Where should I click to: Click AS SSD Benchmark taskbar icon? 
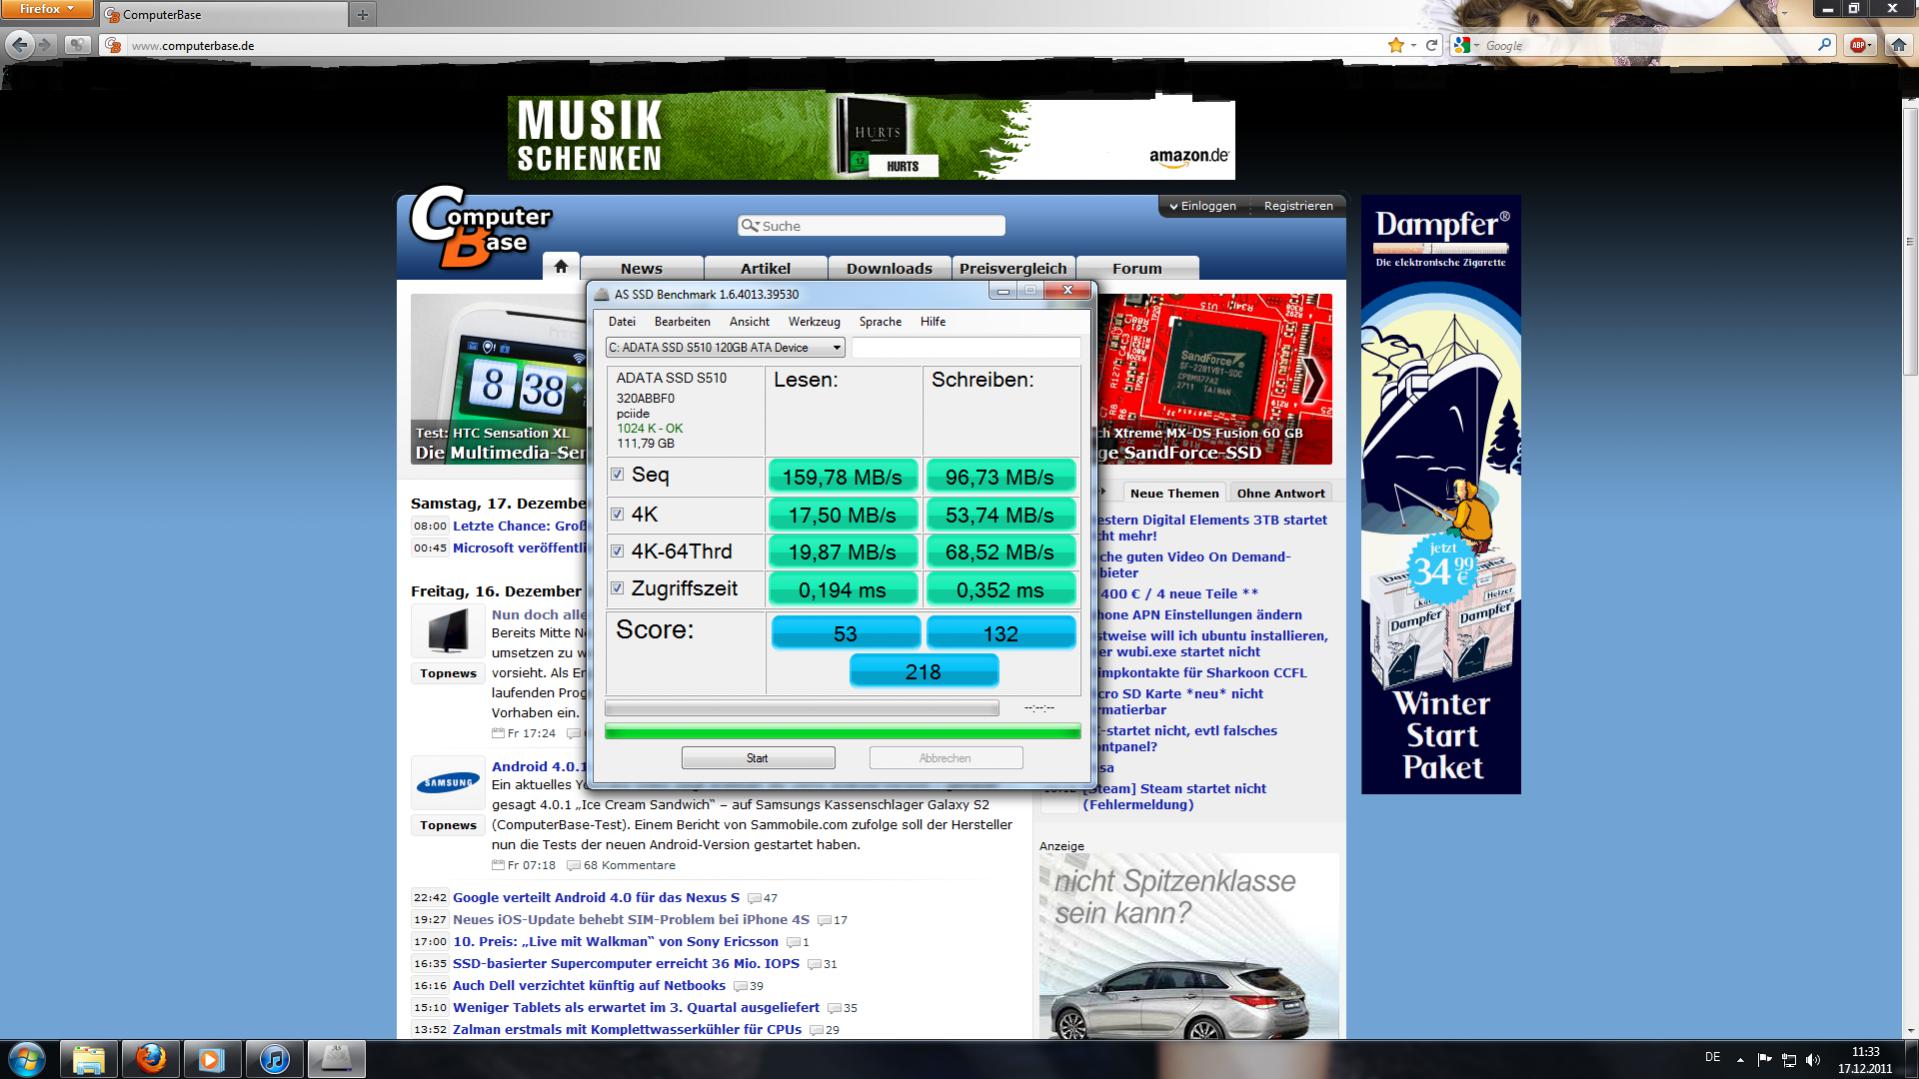pyautogui.click(x=336, y=1059)
